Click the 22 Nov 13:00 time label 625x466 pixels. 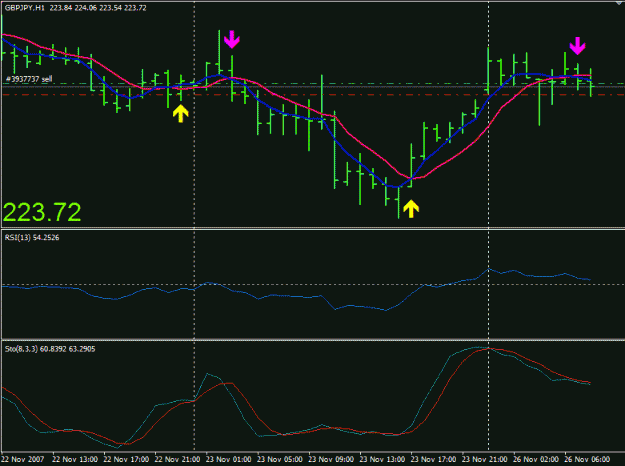(75, 459)
